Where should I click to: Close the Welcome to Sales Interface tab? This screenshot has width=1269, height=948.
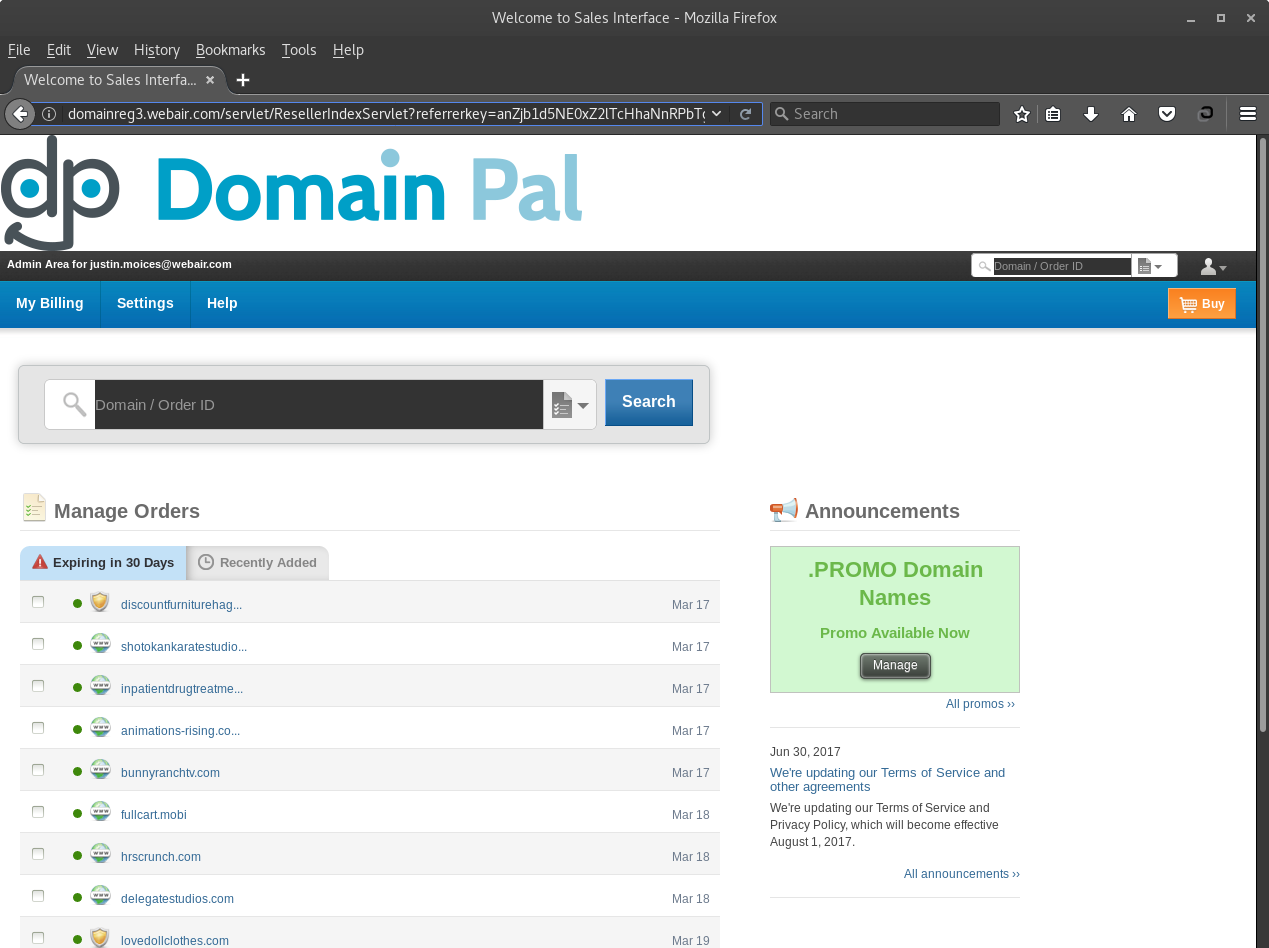point(210,80)
